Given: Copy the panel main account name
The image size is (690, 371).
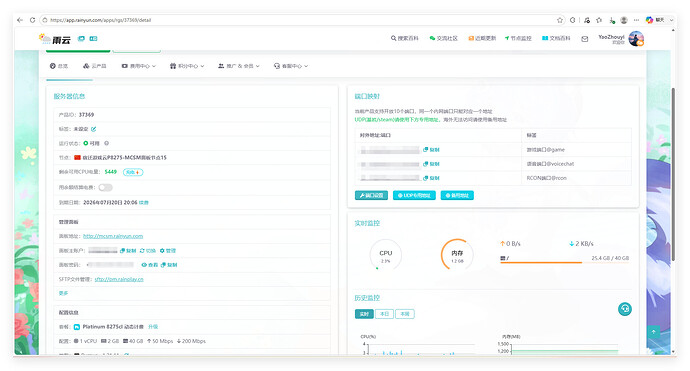Looking at the screenshot, I should [128, 250].
